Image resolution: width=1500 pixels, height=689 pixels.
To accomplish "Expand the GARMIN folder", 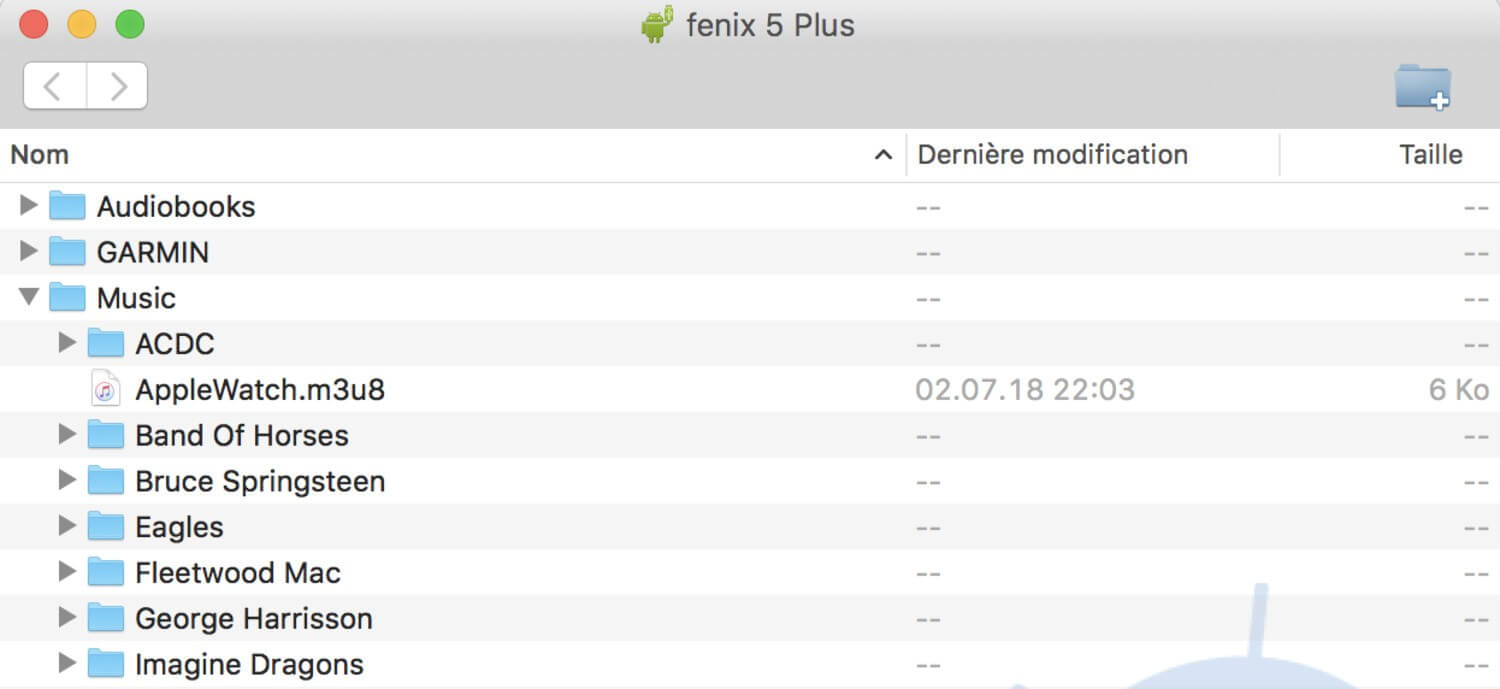I will 29,251.
